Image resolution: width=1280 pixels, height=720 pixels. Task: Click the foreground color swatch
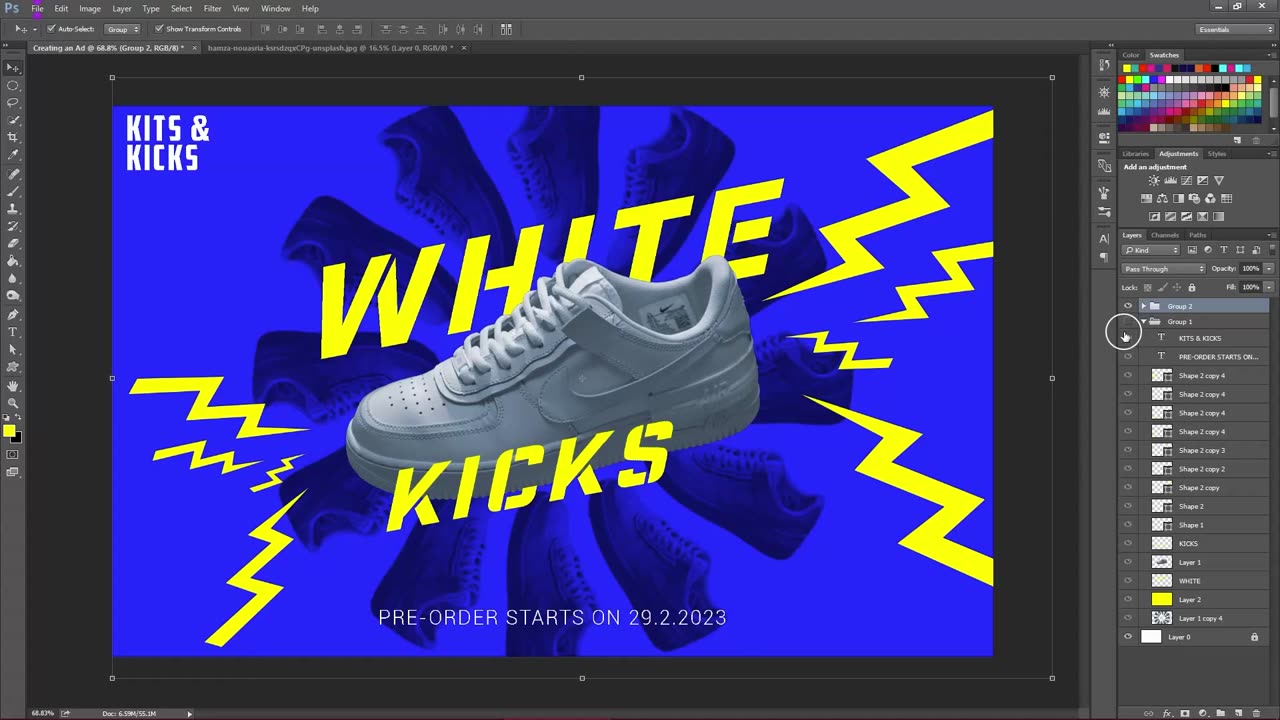point(9,431)
